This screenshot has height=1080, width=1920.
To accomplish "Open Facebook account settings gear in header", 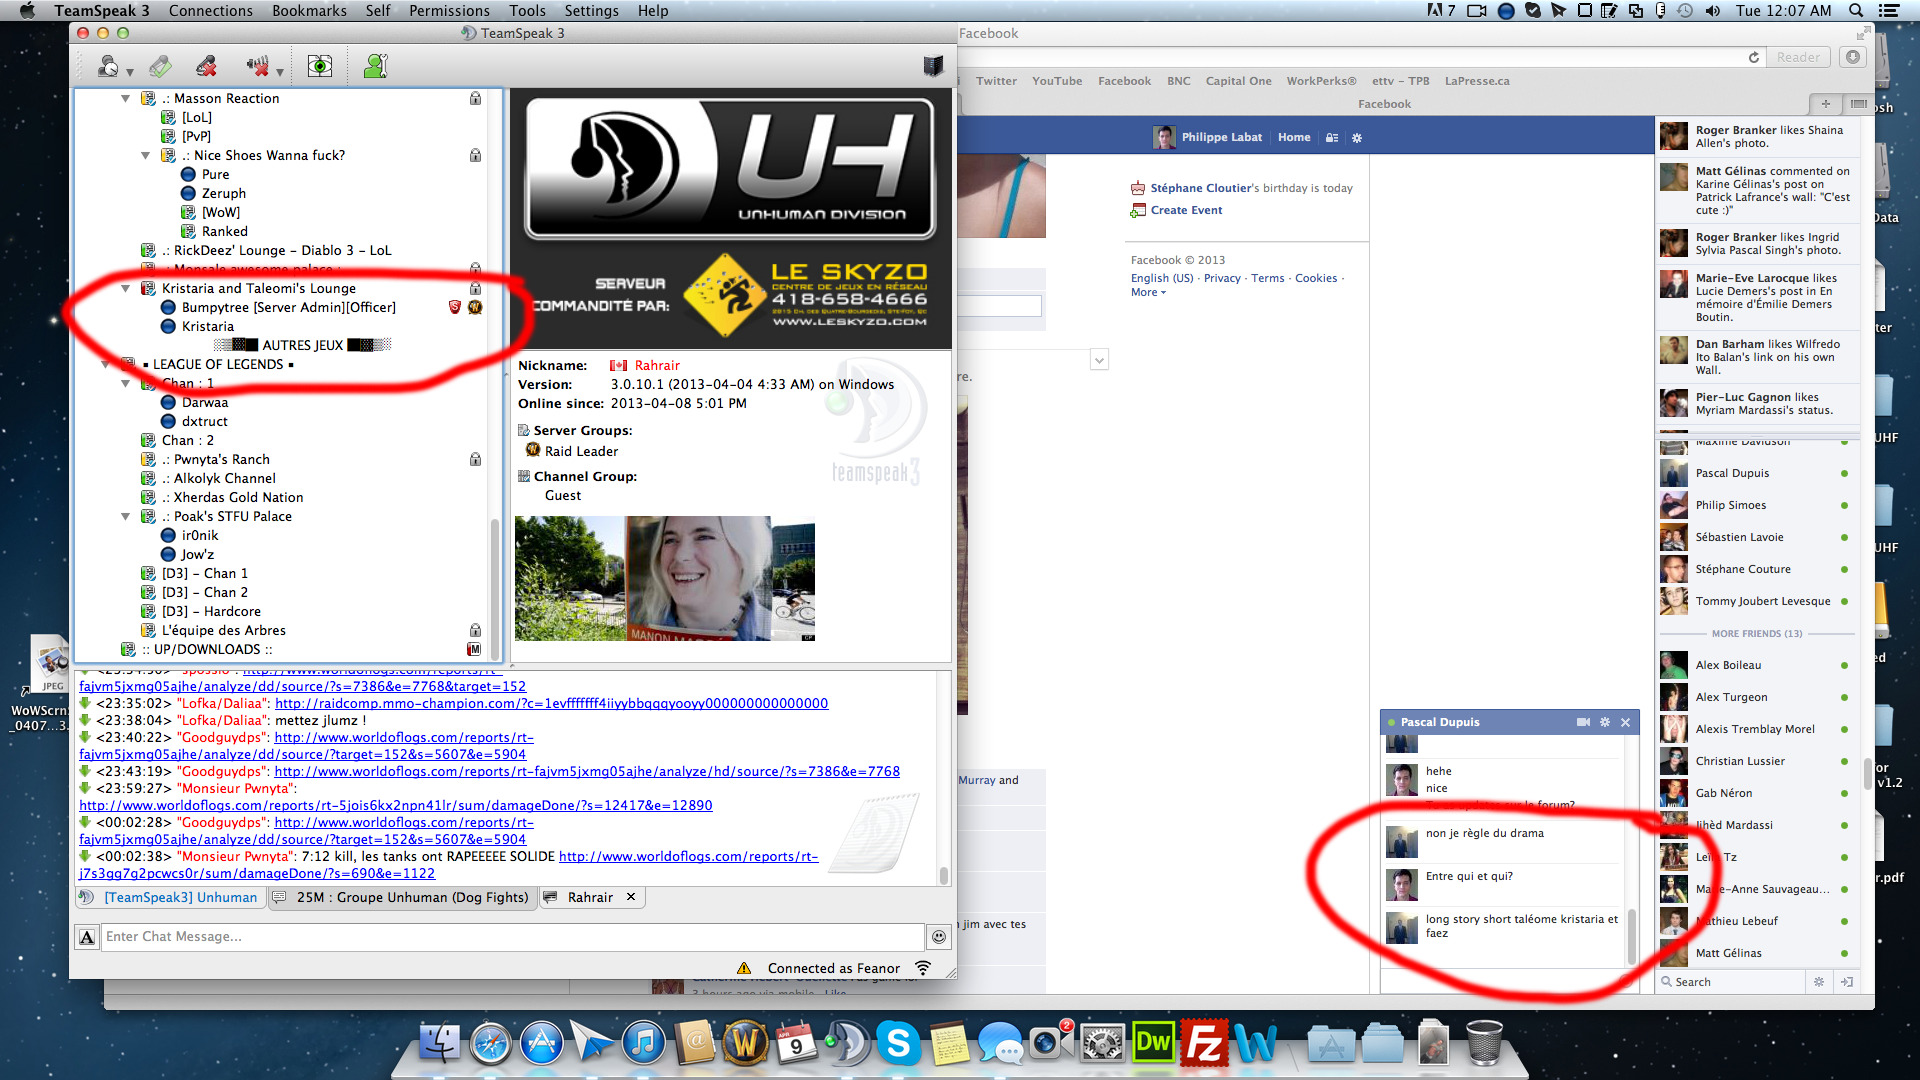I will click(x=1357, y=138).
